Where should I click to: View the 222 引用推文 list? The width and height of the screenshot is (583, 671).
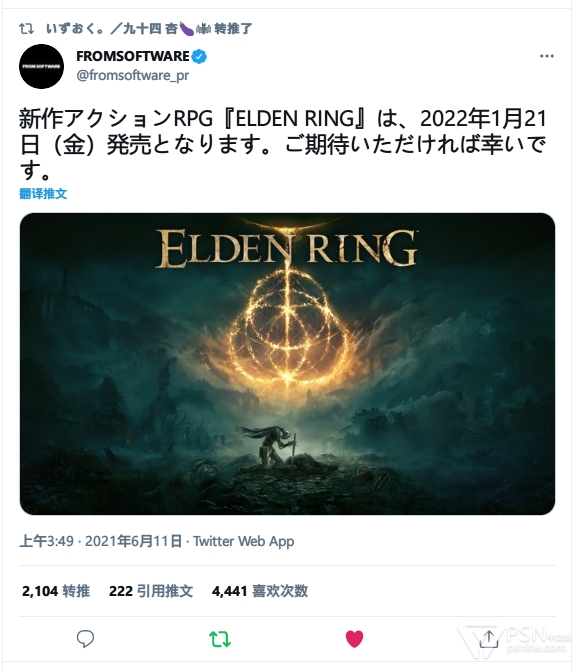point(151,591)
